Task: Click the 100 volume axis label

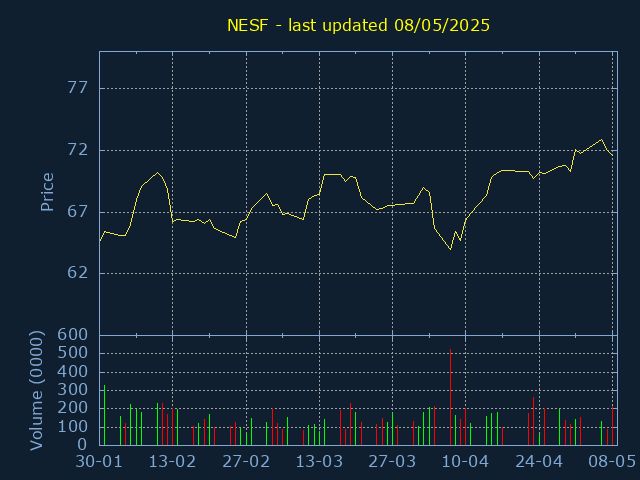Action: [x=73, y=427]
